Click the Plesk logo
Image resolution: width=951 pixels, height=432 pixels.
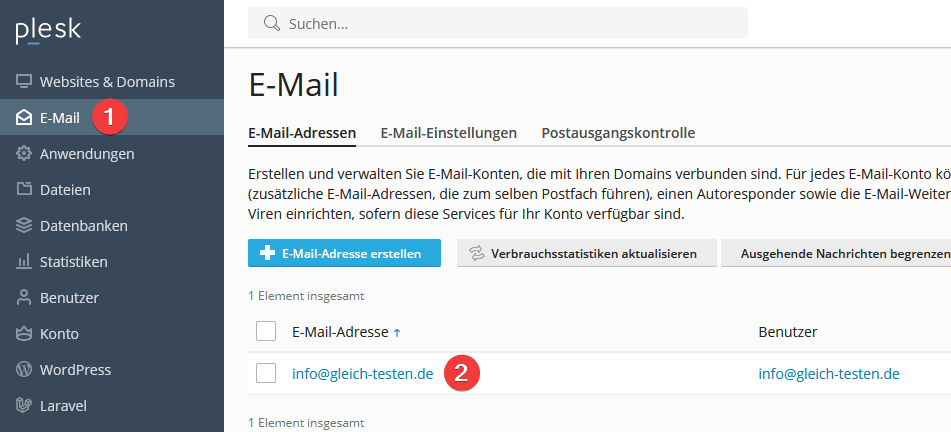[x=48, y=30]
